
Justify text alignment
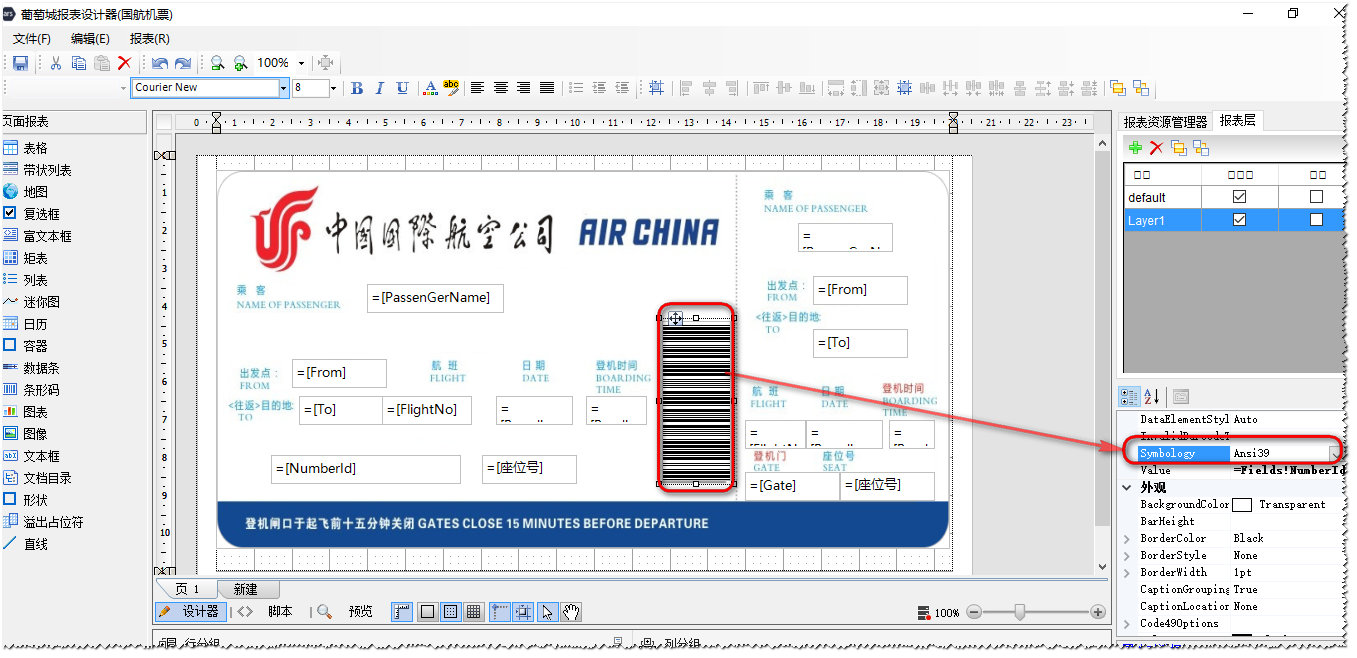[547, 88]
